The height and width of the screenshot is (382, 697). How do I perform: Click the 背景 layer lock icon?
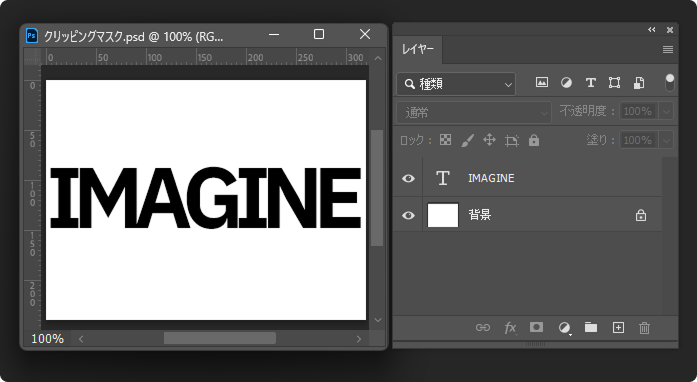[x=641, y=215]
